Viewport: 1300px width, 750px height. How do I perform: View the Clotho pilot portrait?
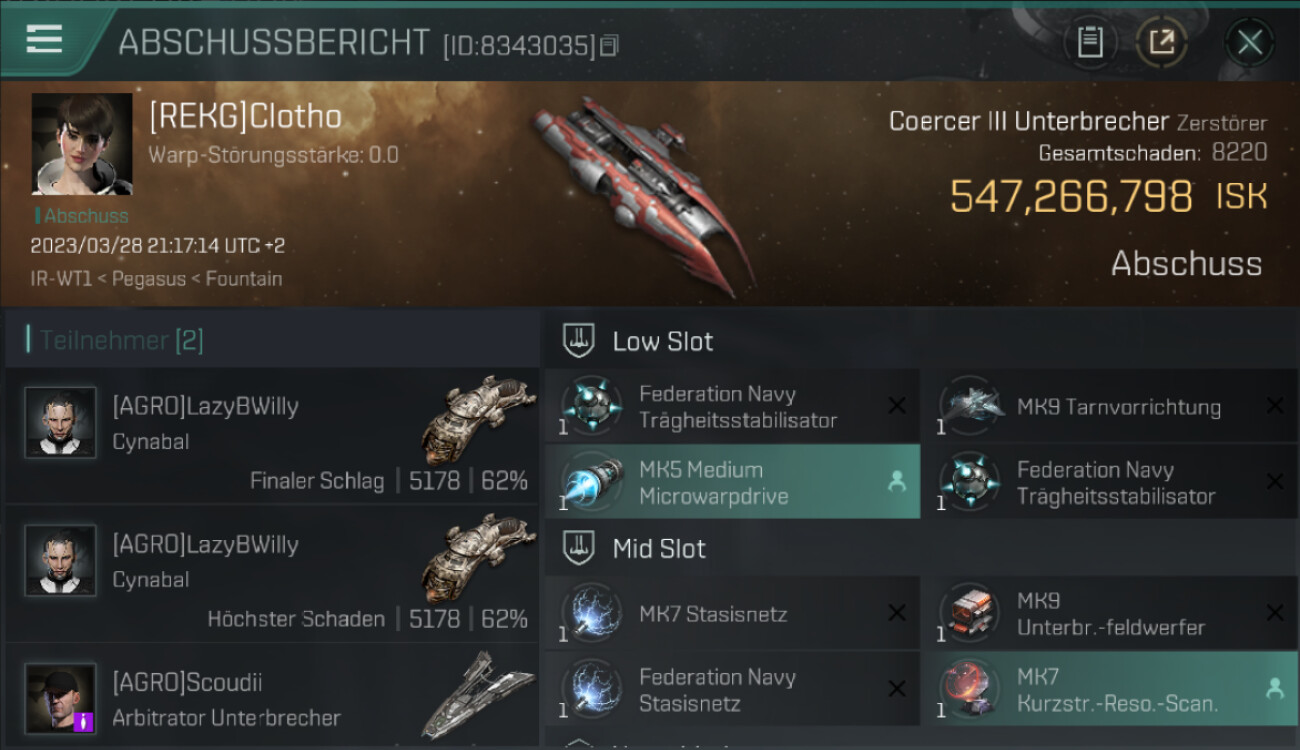point(82,144)
